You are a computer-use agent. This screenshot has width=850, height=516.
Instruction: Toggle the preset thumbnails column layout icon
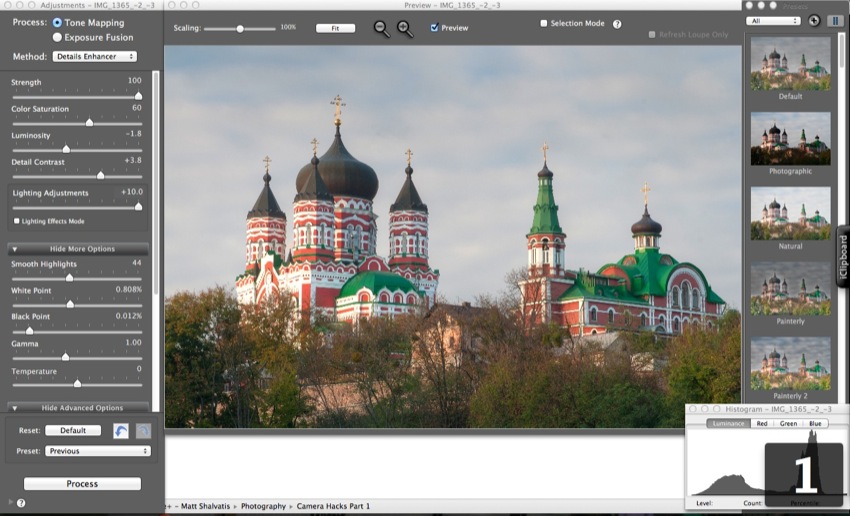[834, 21]
